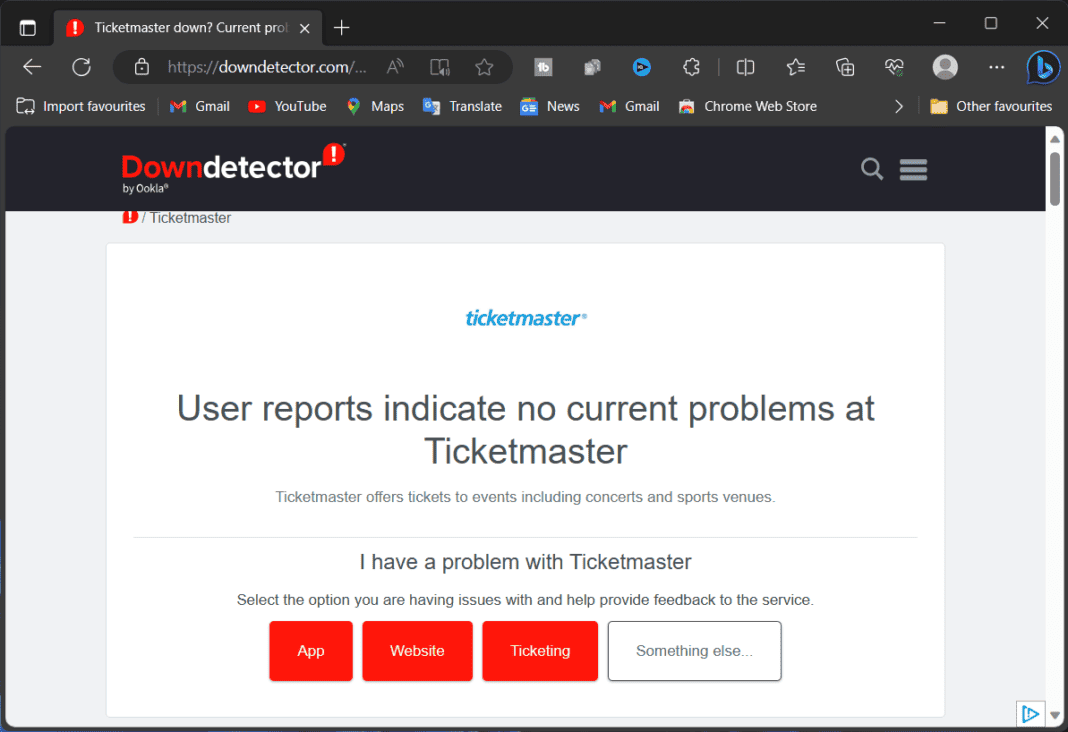Open the Collections icon in toolbar
1068x732 pixels.
pos(845,67)
